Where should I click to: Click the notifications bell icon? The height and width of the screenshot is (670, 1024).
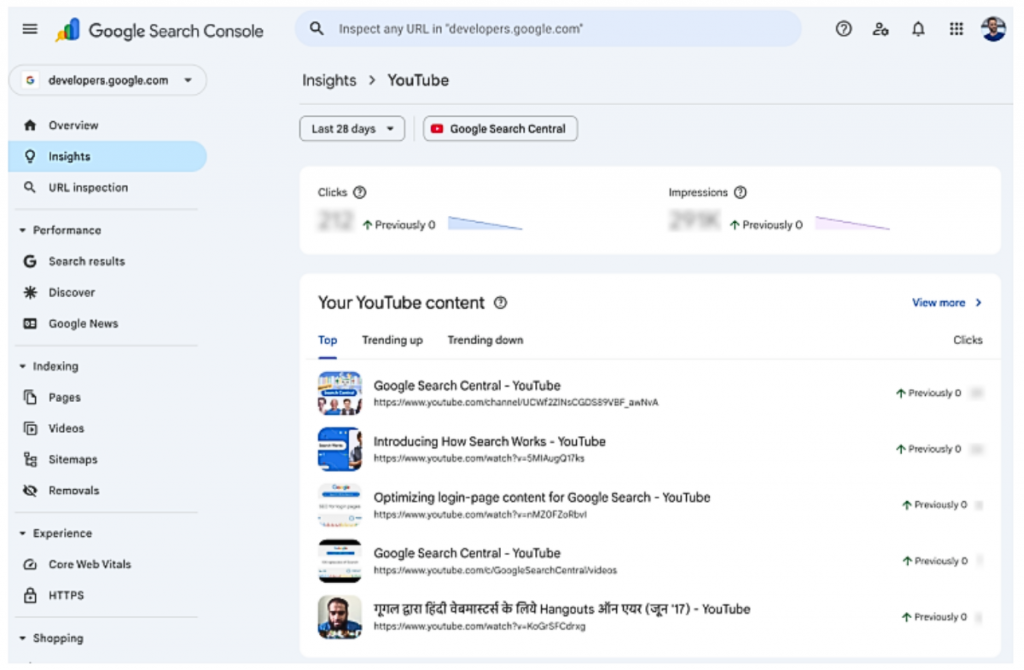point(918,29)
